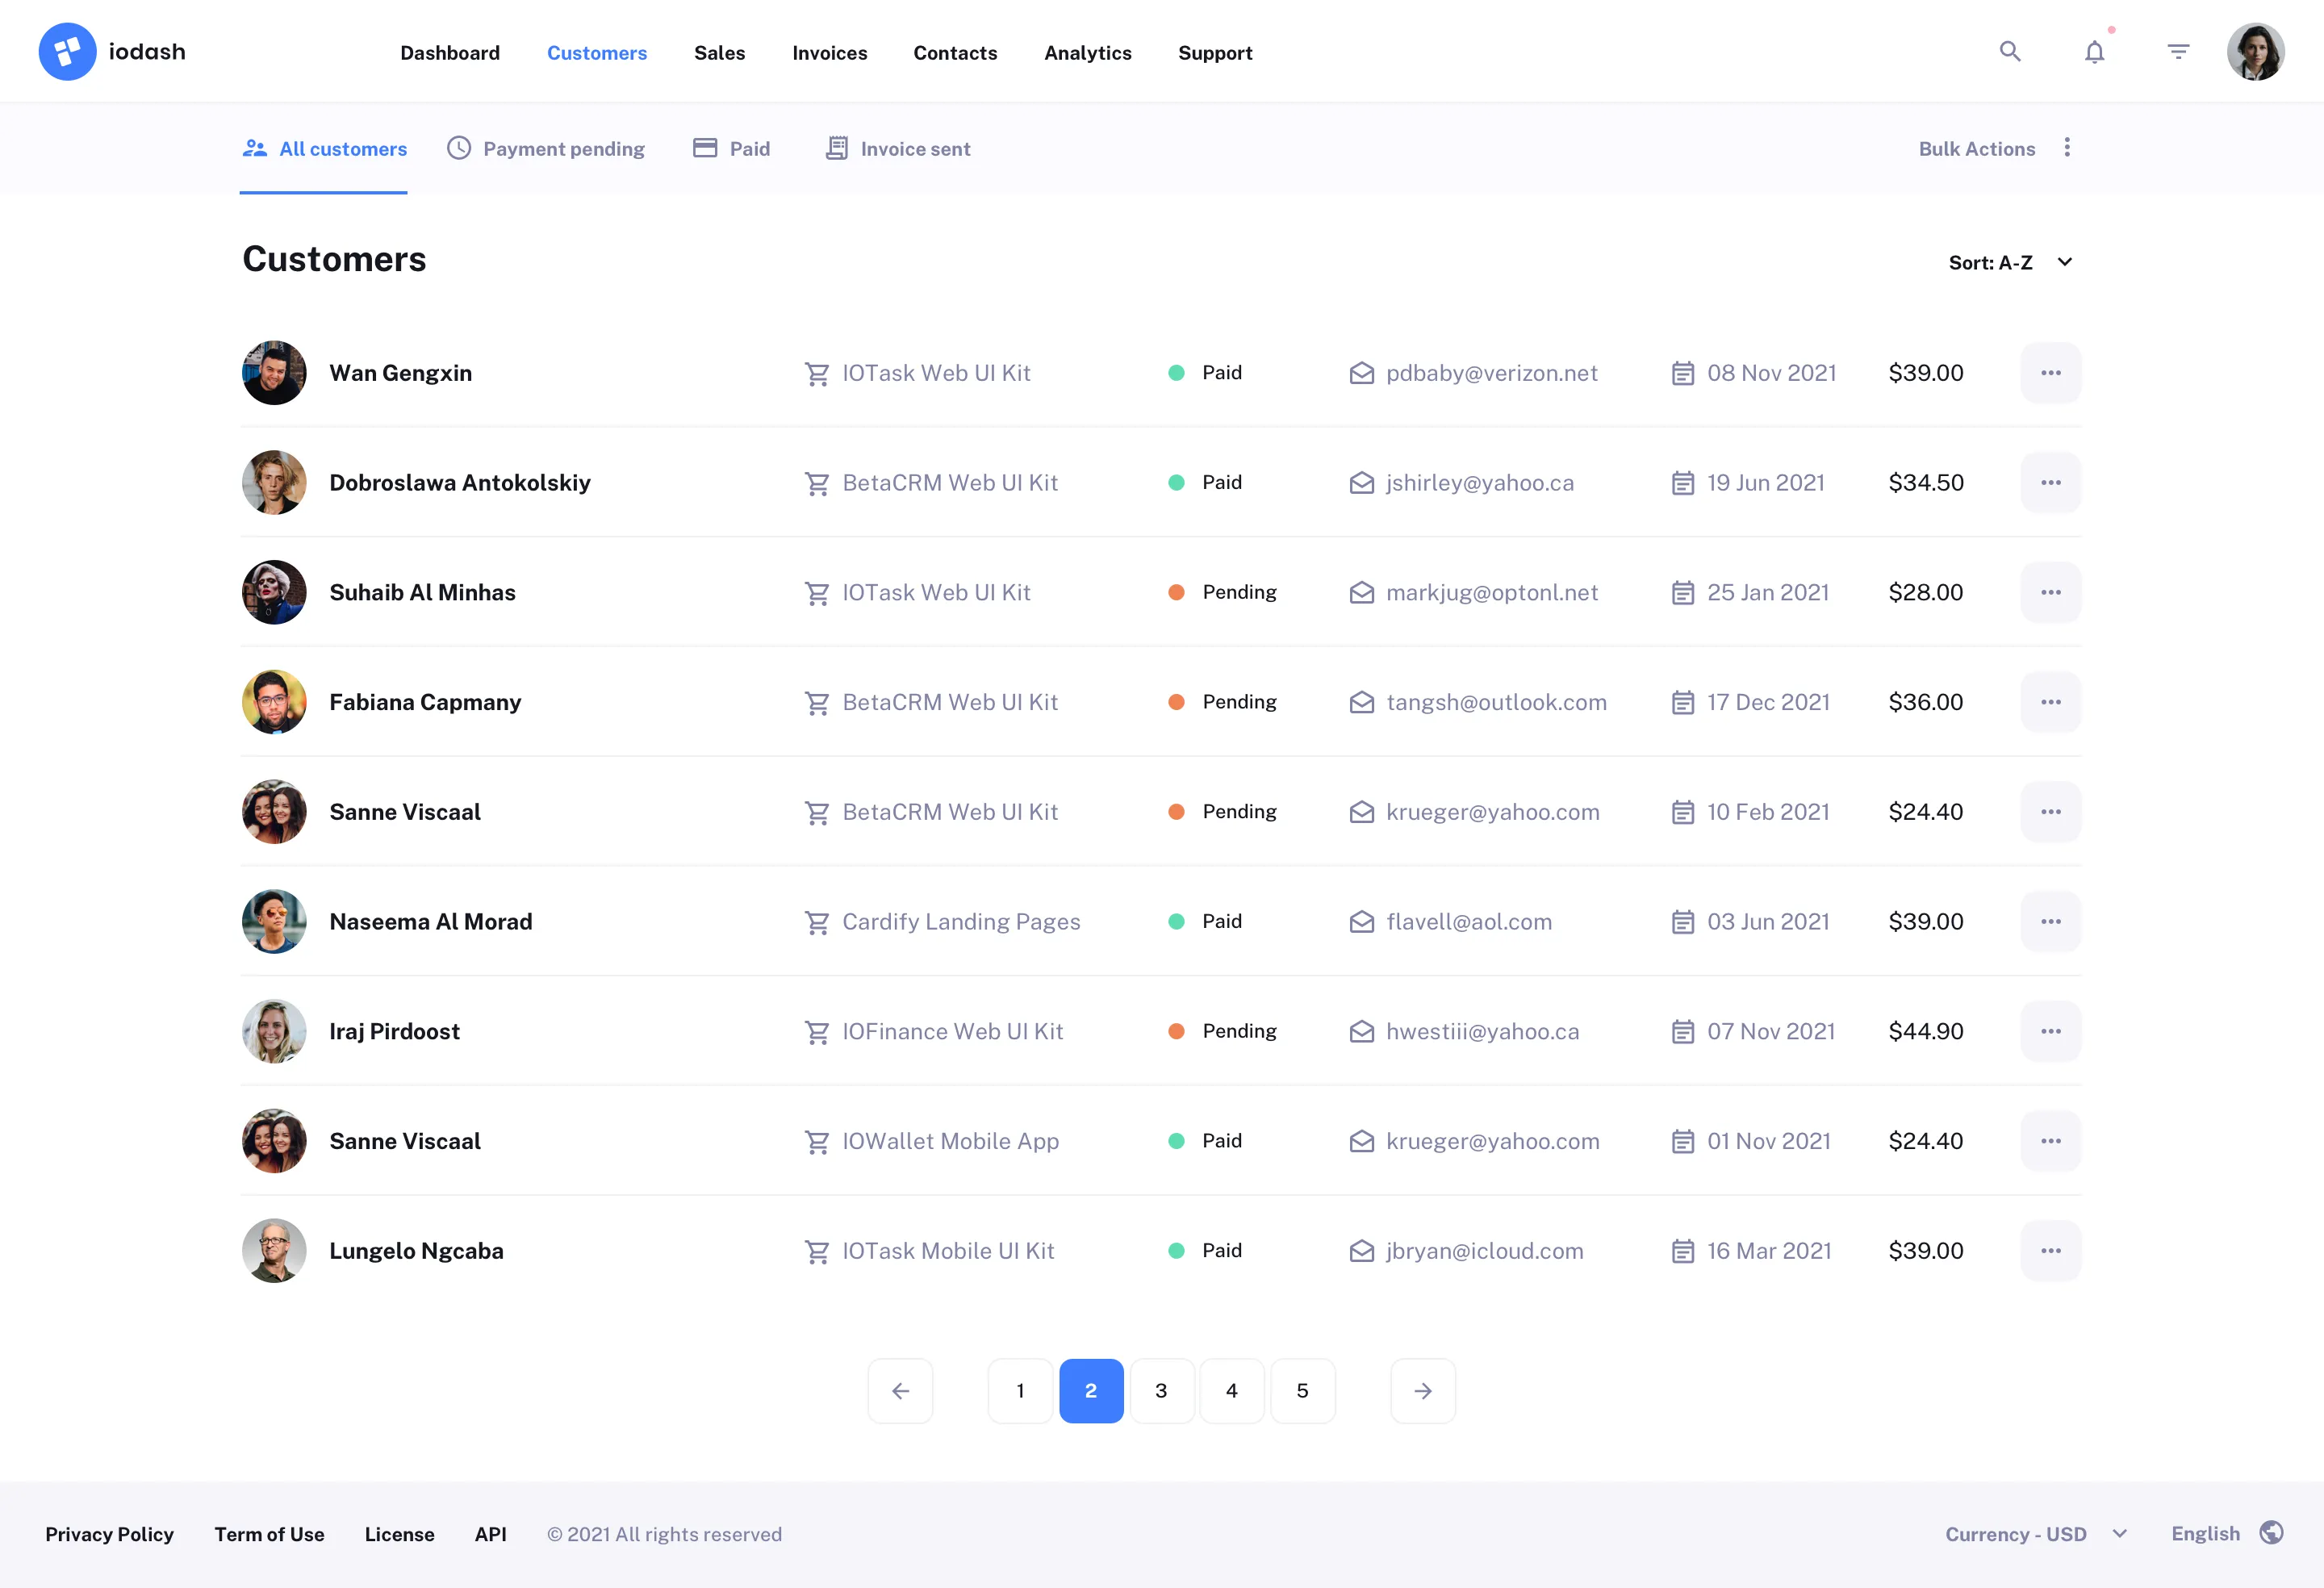Open the Sort A-Z dropdown
Image resolution: width=2324 pixels, height=1588 pixels.
2012,262
